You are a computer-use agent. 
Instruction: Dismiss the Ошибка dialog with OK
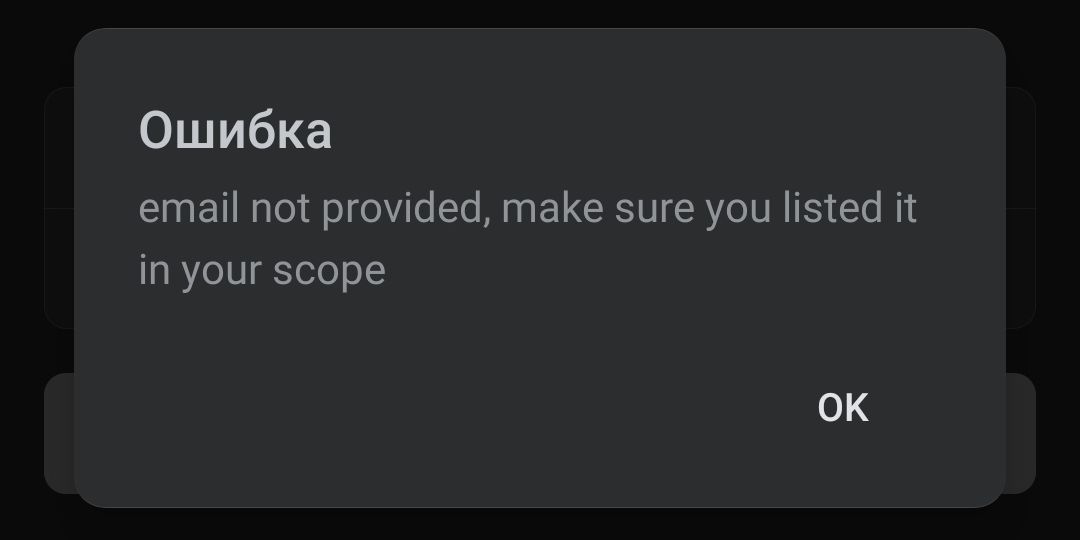coord(842,408)
